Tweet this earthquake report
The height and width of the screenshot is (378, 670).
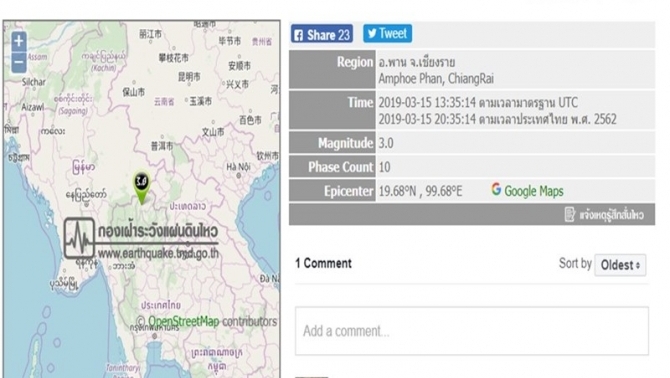(388, 33)
